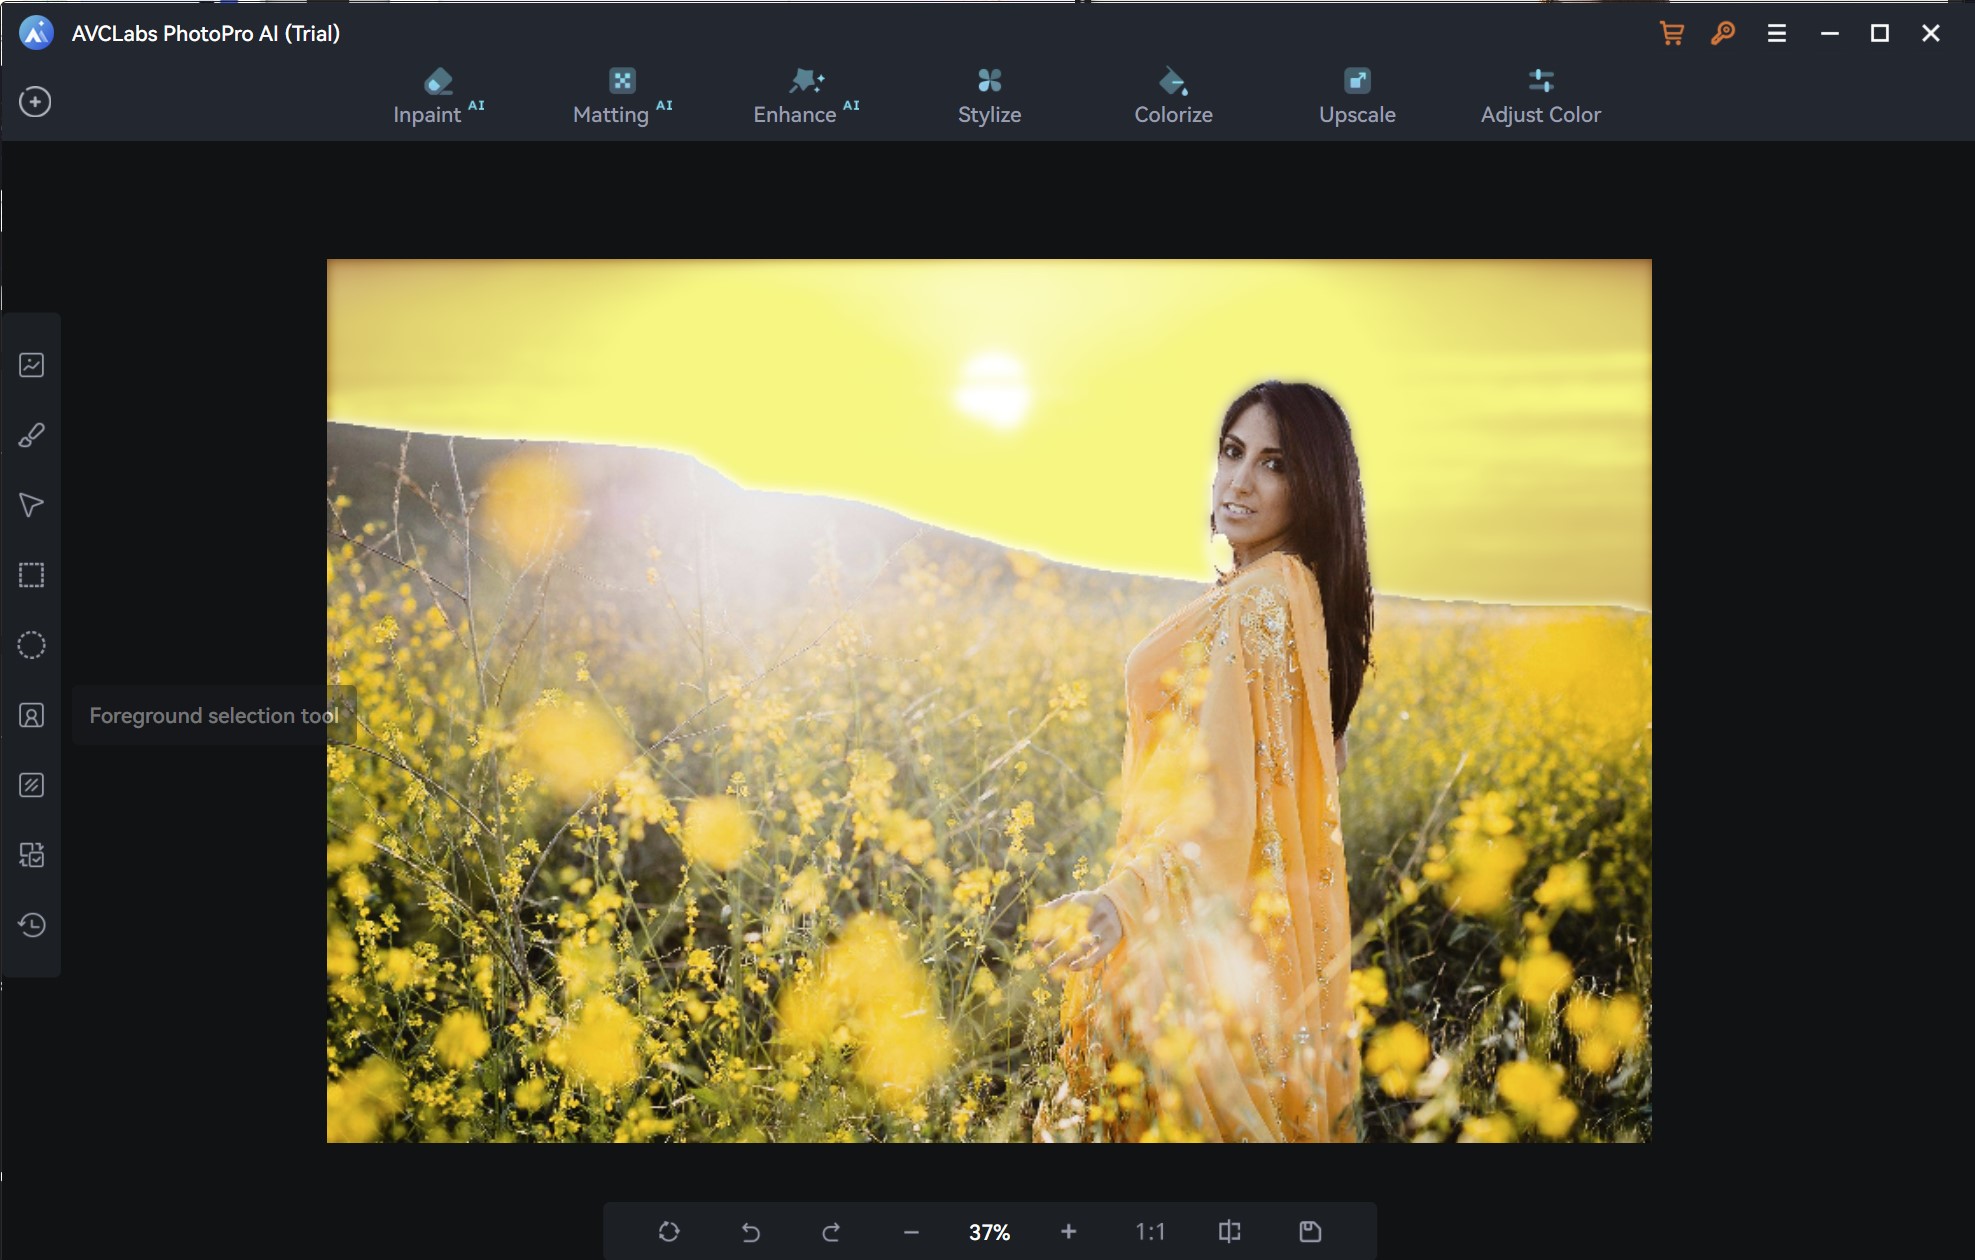
Task: Toggle the before-after comparison view
Action: click(1229, 1231)
